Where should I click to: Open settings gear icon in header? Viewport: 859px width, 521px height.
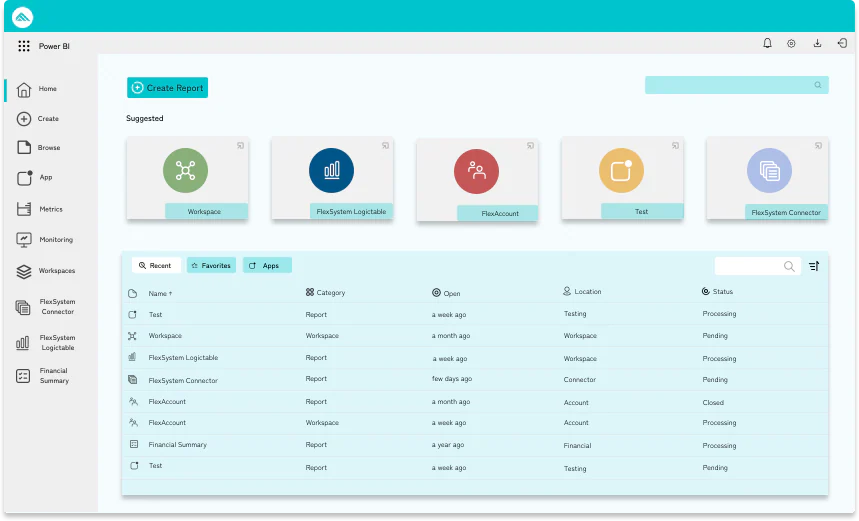click(791, 43)
